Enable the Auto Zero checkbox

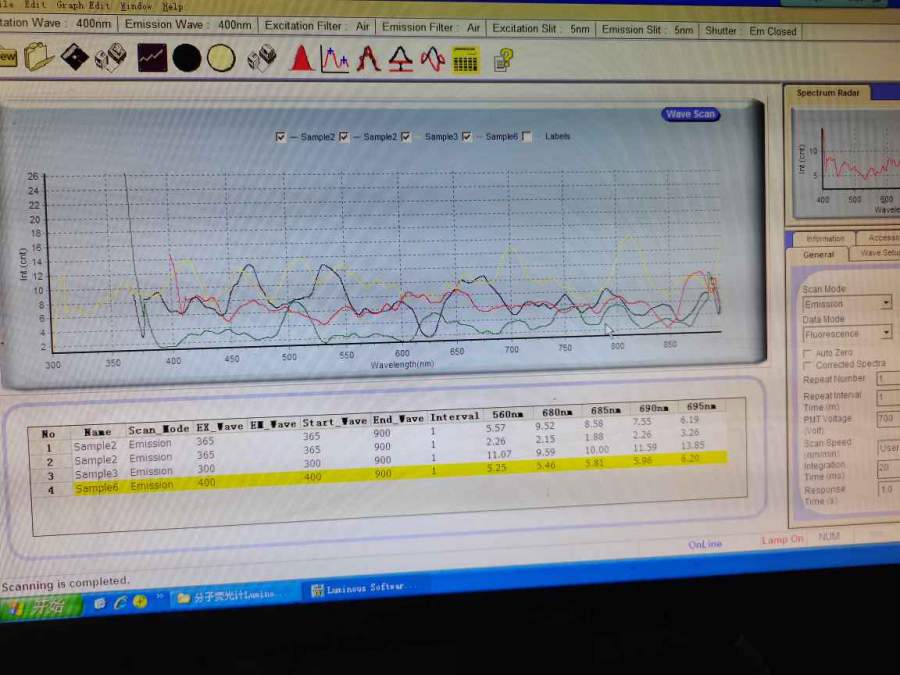coord(807,353)
